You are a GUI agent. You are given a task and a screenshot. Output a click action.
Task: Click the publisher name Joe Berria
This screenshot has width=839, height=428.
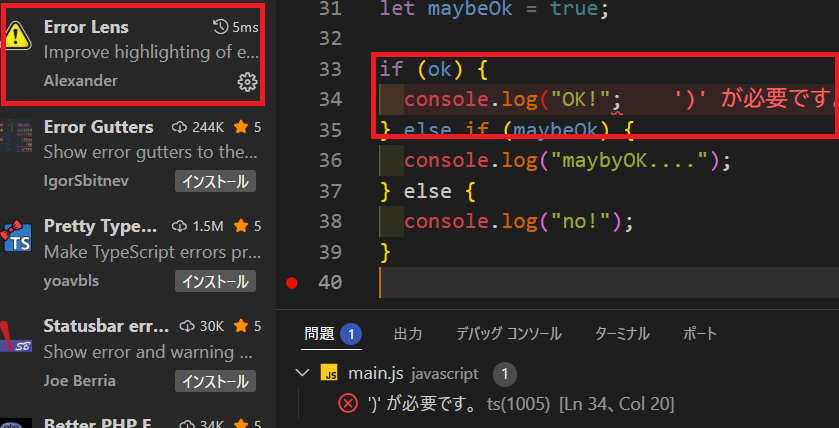tap(79, 381)
